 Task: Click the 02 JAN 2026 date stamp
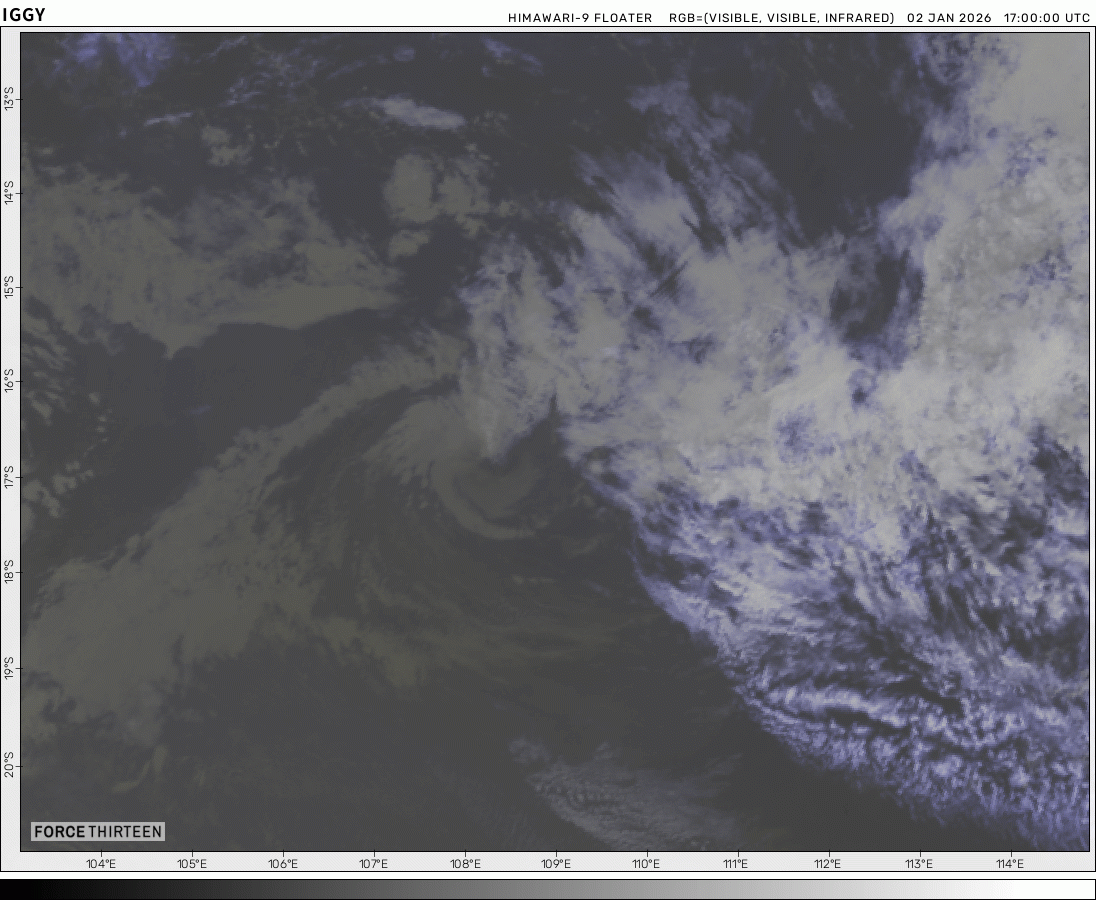[950, 18]
